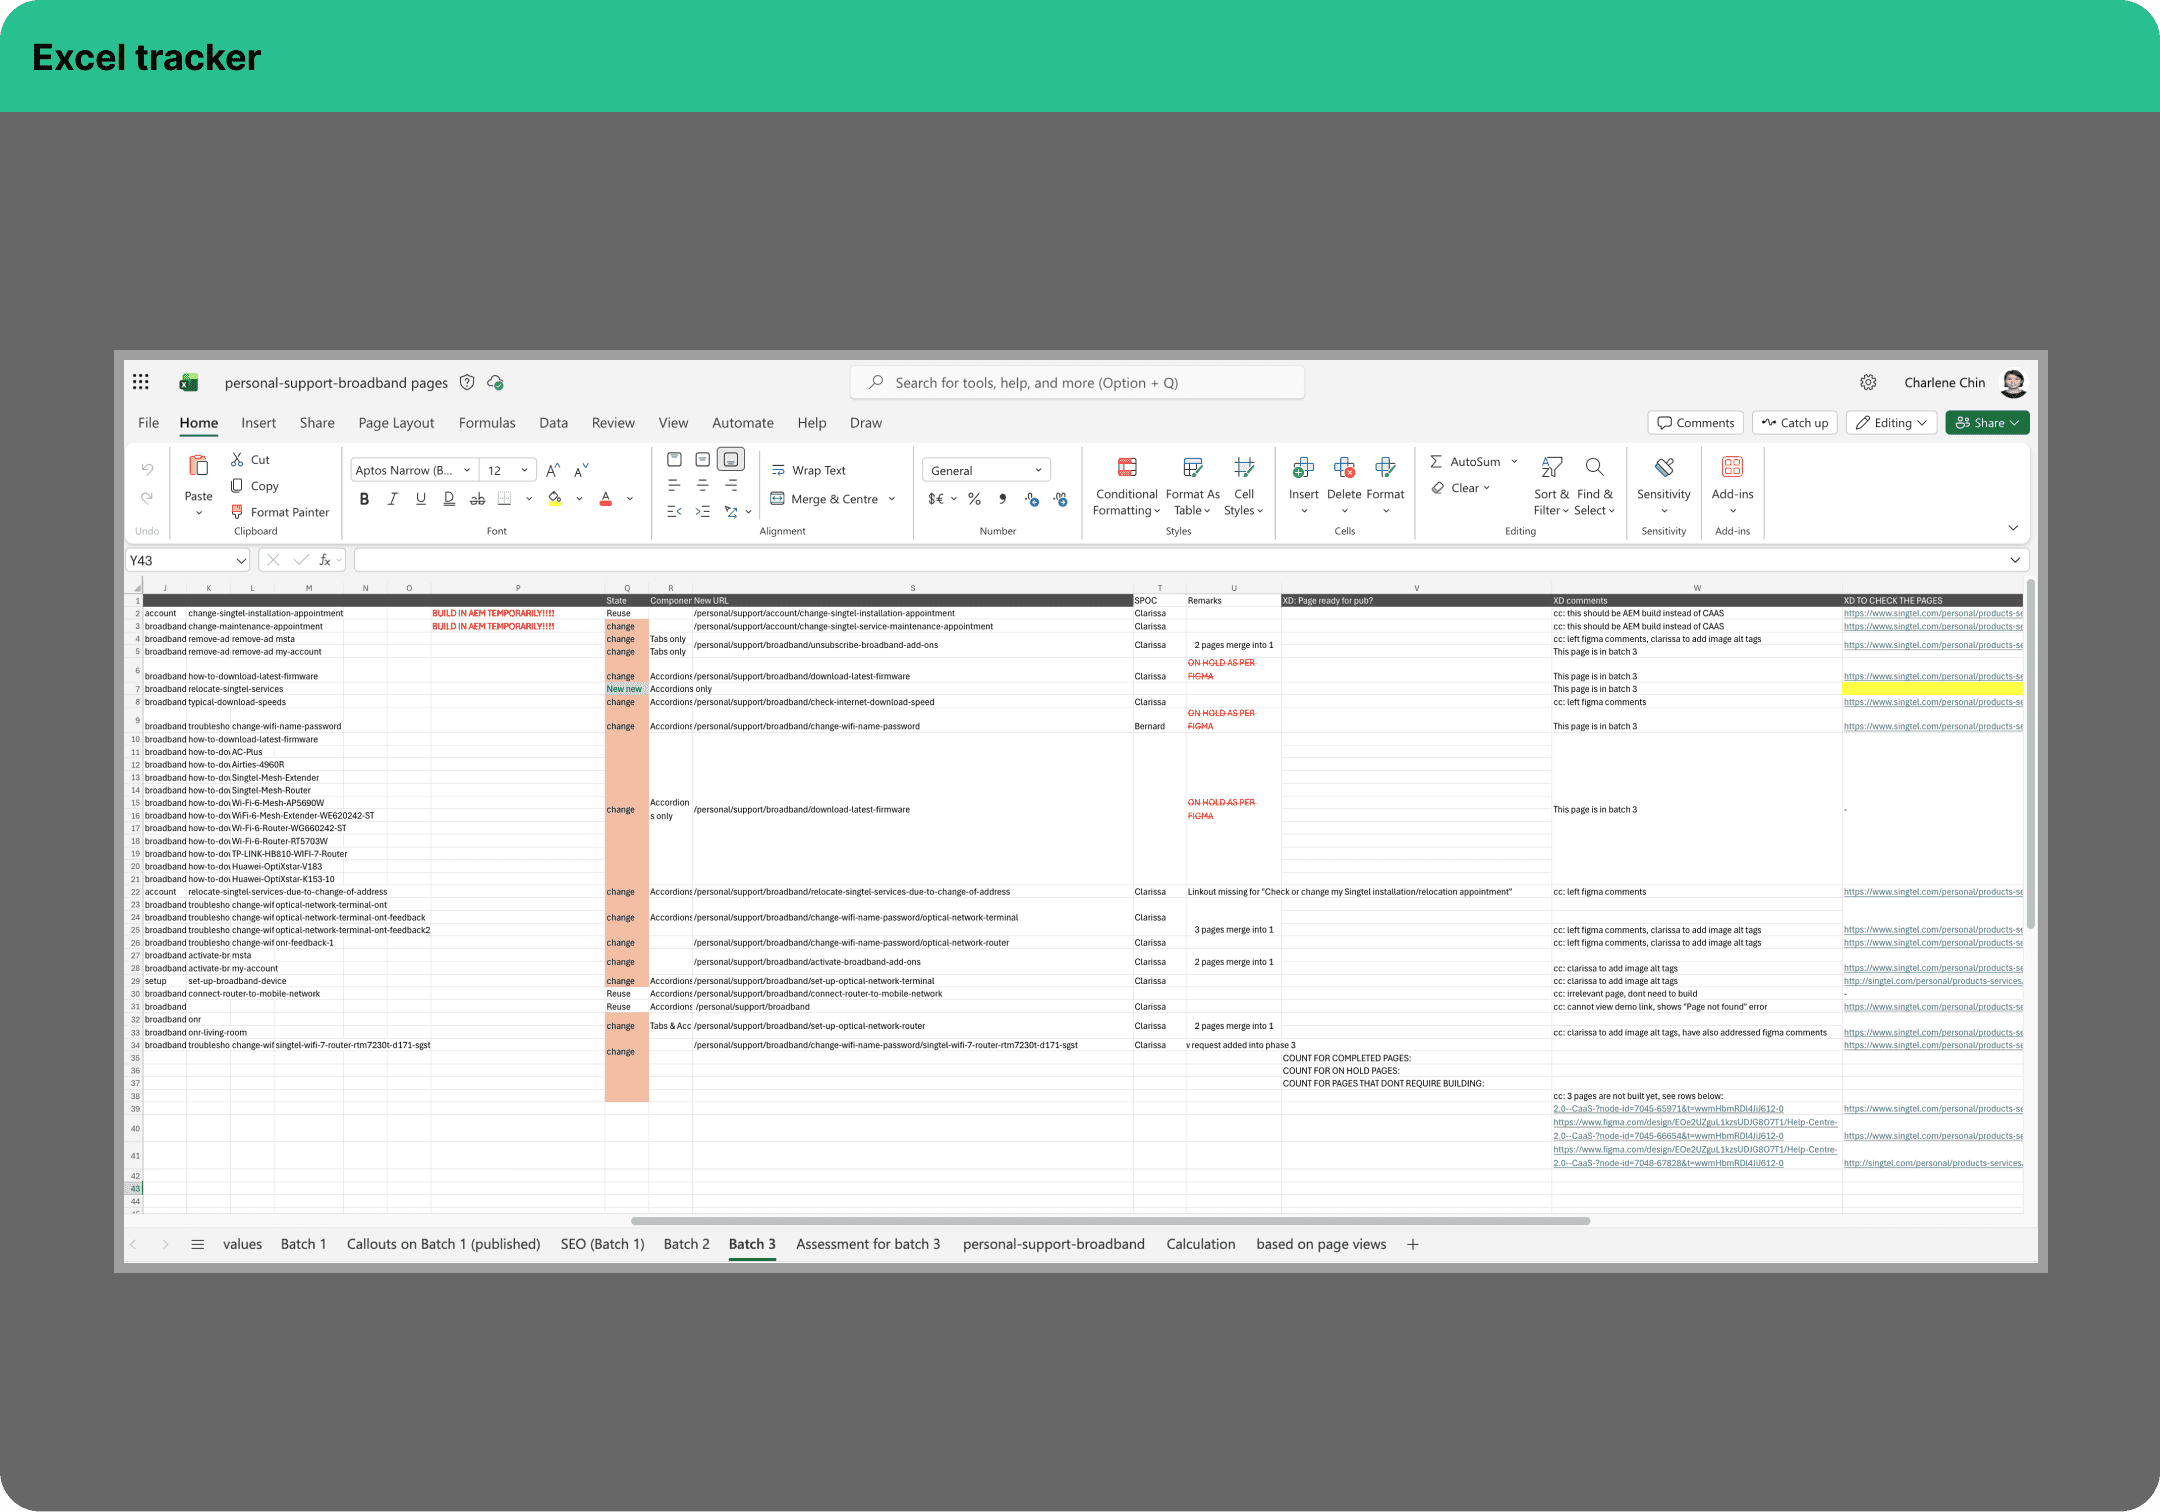Open the Sort & Filter tool
This screenshot has height=1512, width=2160.
tap(1551, 467)
